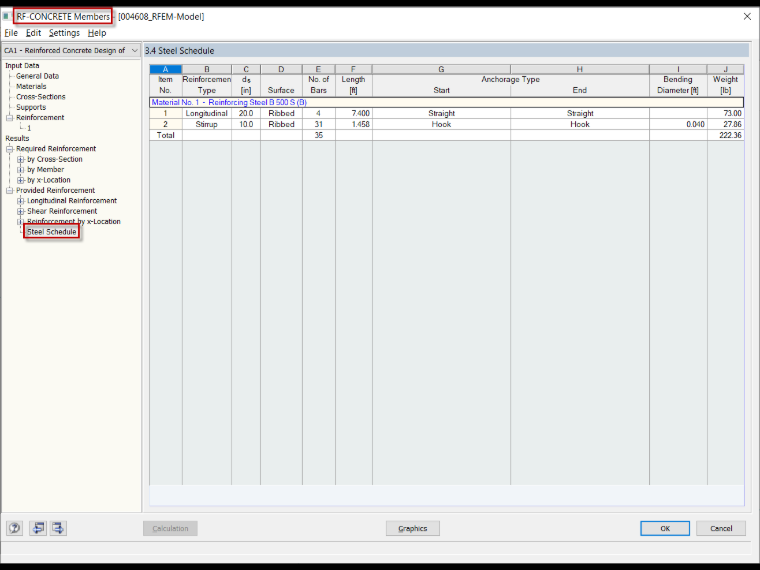760x570 pixels.
Task: Click the total weight cell 222.36
Action: coord(725,135)
